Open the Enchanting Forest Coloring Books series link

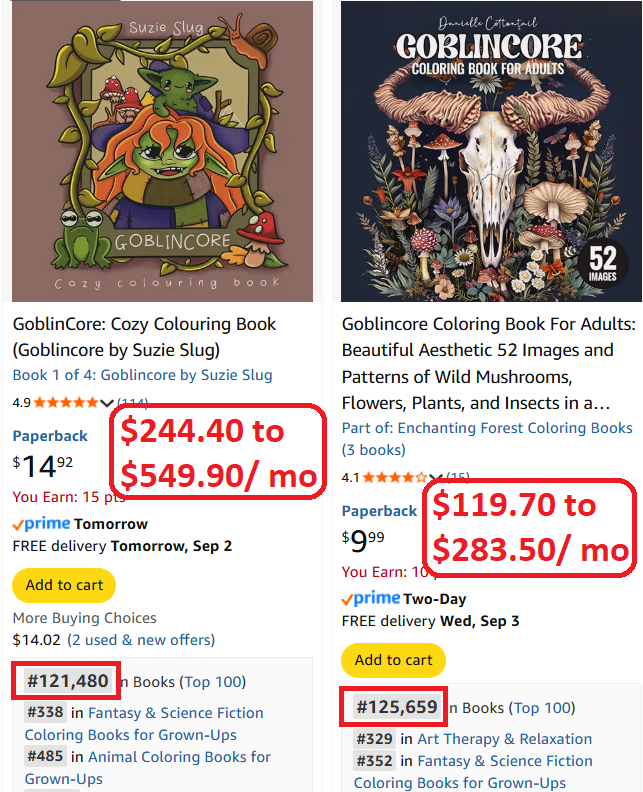coord(487,439)
